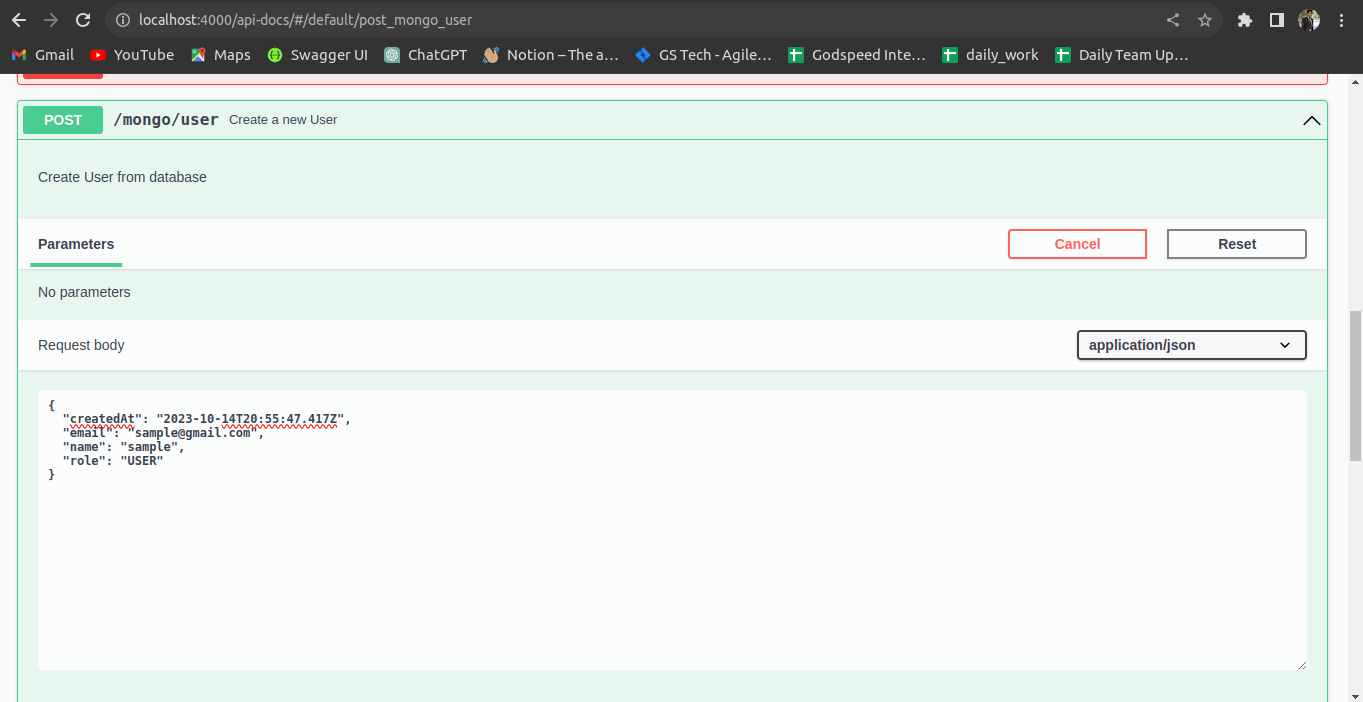
Task: Open the Extensions puzzle icon
Action: [1245, 20]
